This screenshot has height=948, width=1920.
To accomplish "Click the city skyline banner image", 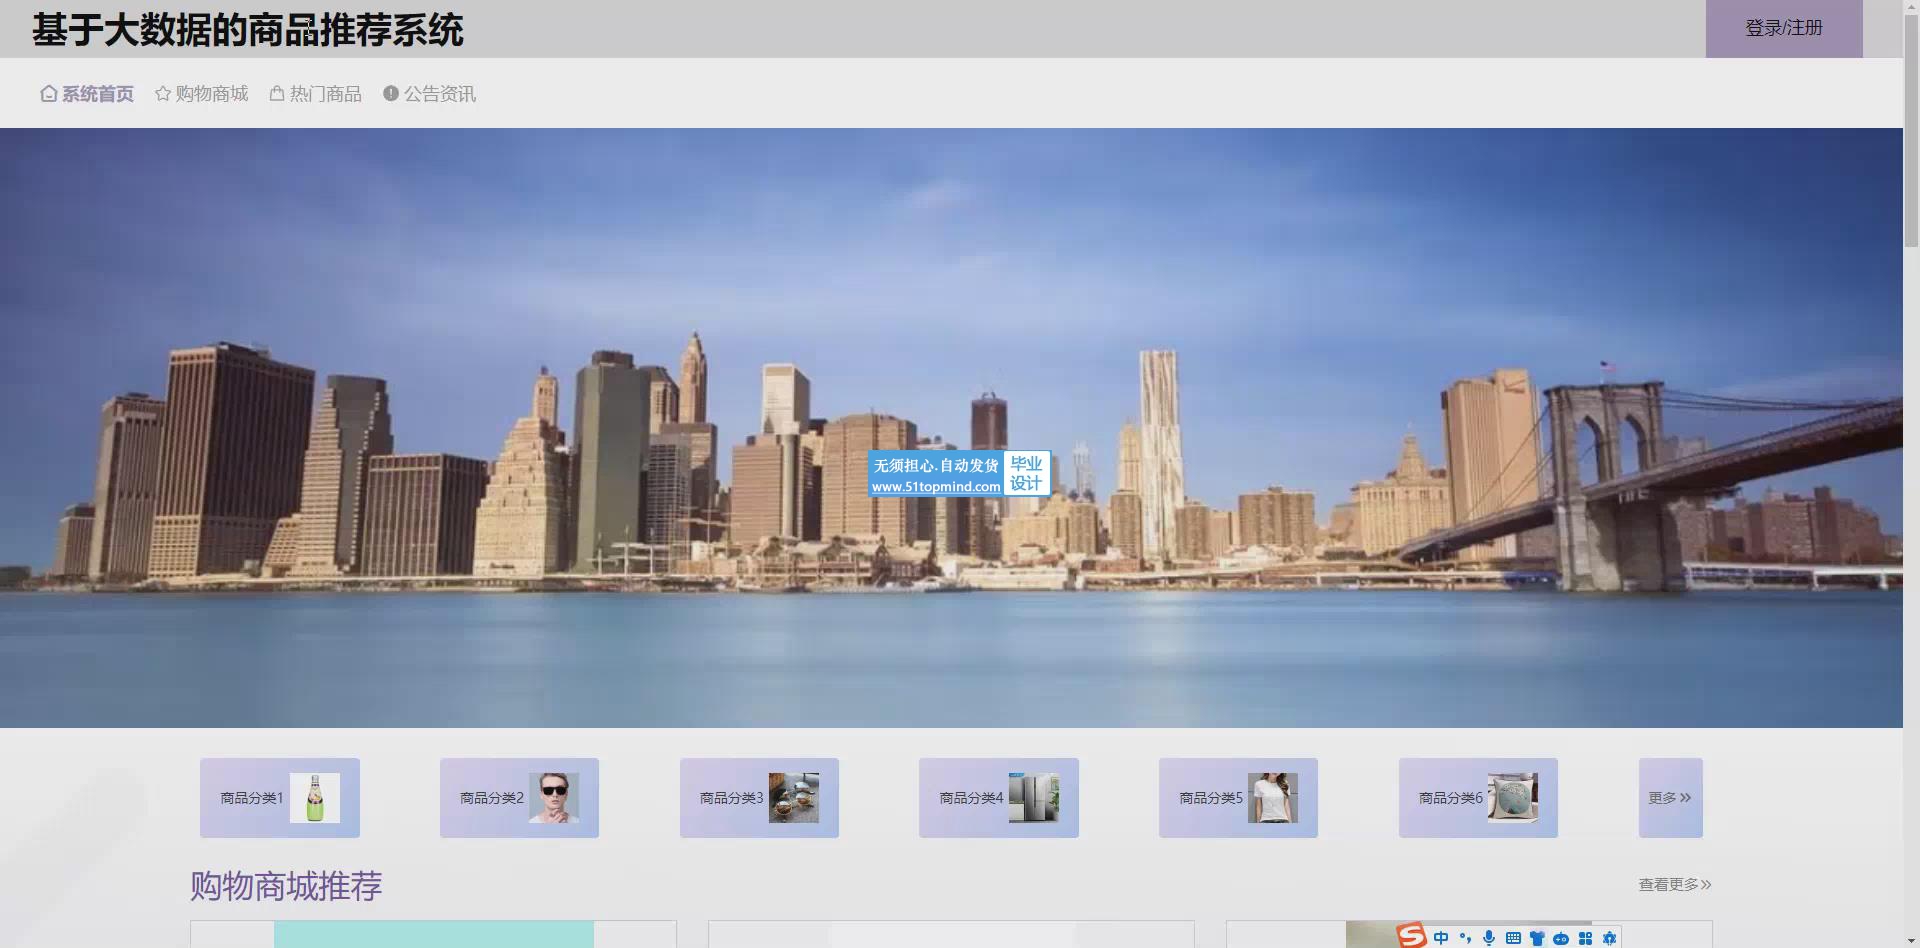I will (x=951, y=428).
